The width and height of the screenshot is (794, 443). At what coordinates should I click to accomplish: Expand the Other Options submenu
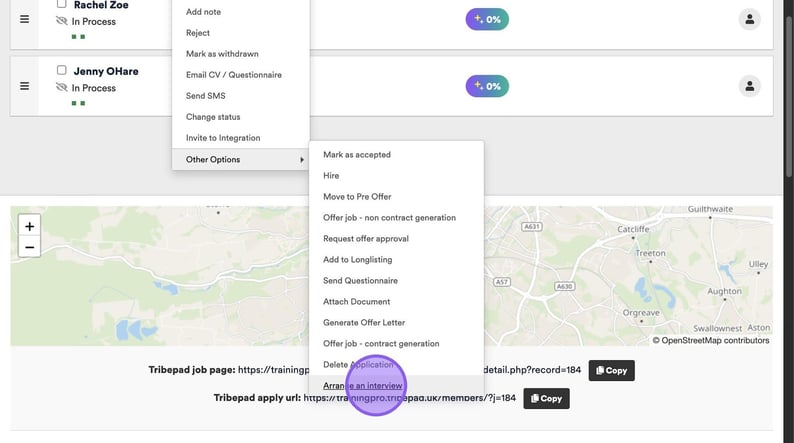click(240, 159)
